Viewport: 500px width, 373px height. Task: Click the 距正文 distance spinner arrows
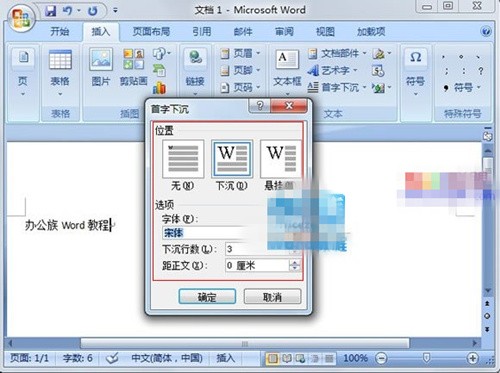(295, 266)
